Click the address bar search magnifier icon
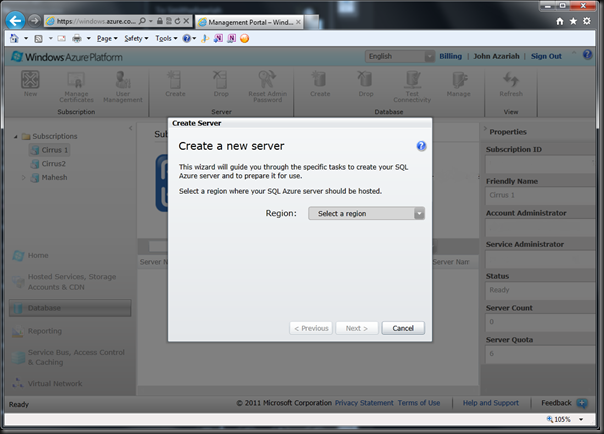Screen dimensions: 604x434 143,21
